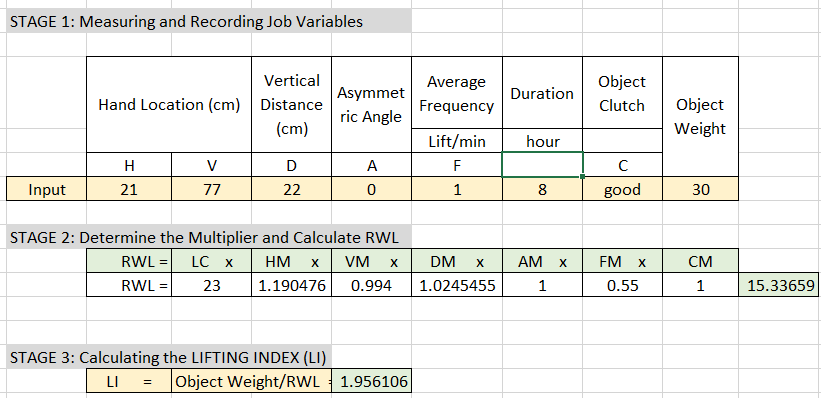Click the Asymmetric Angle header cell
The image size is (821, 398).
[371, 105]
